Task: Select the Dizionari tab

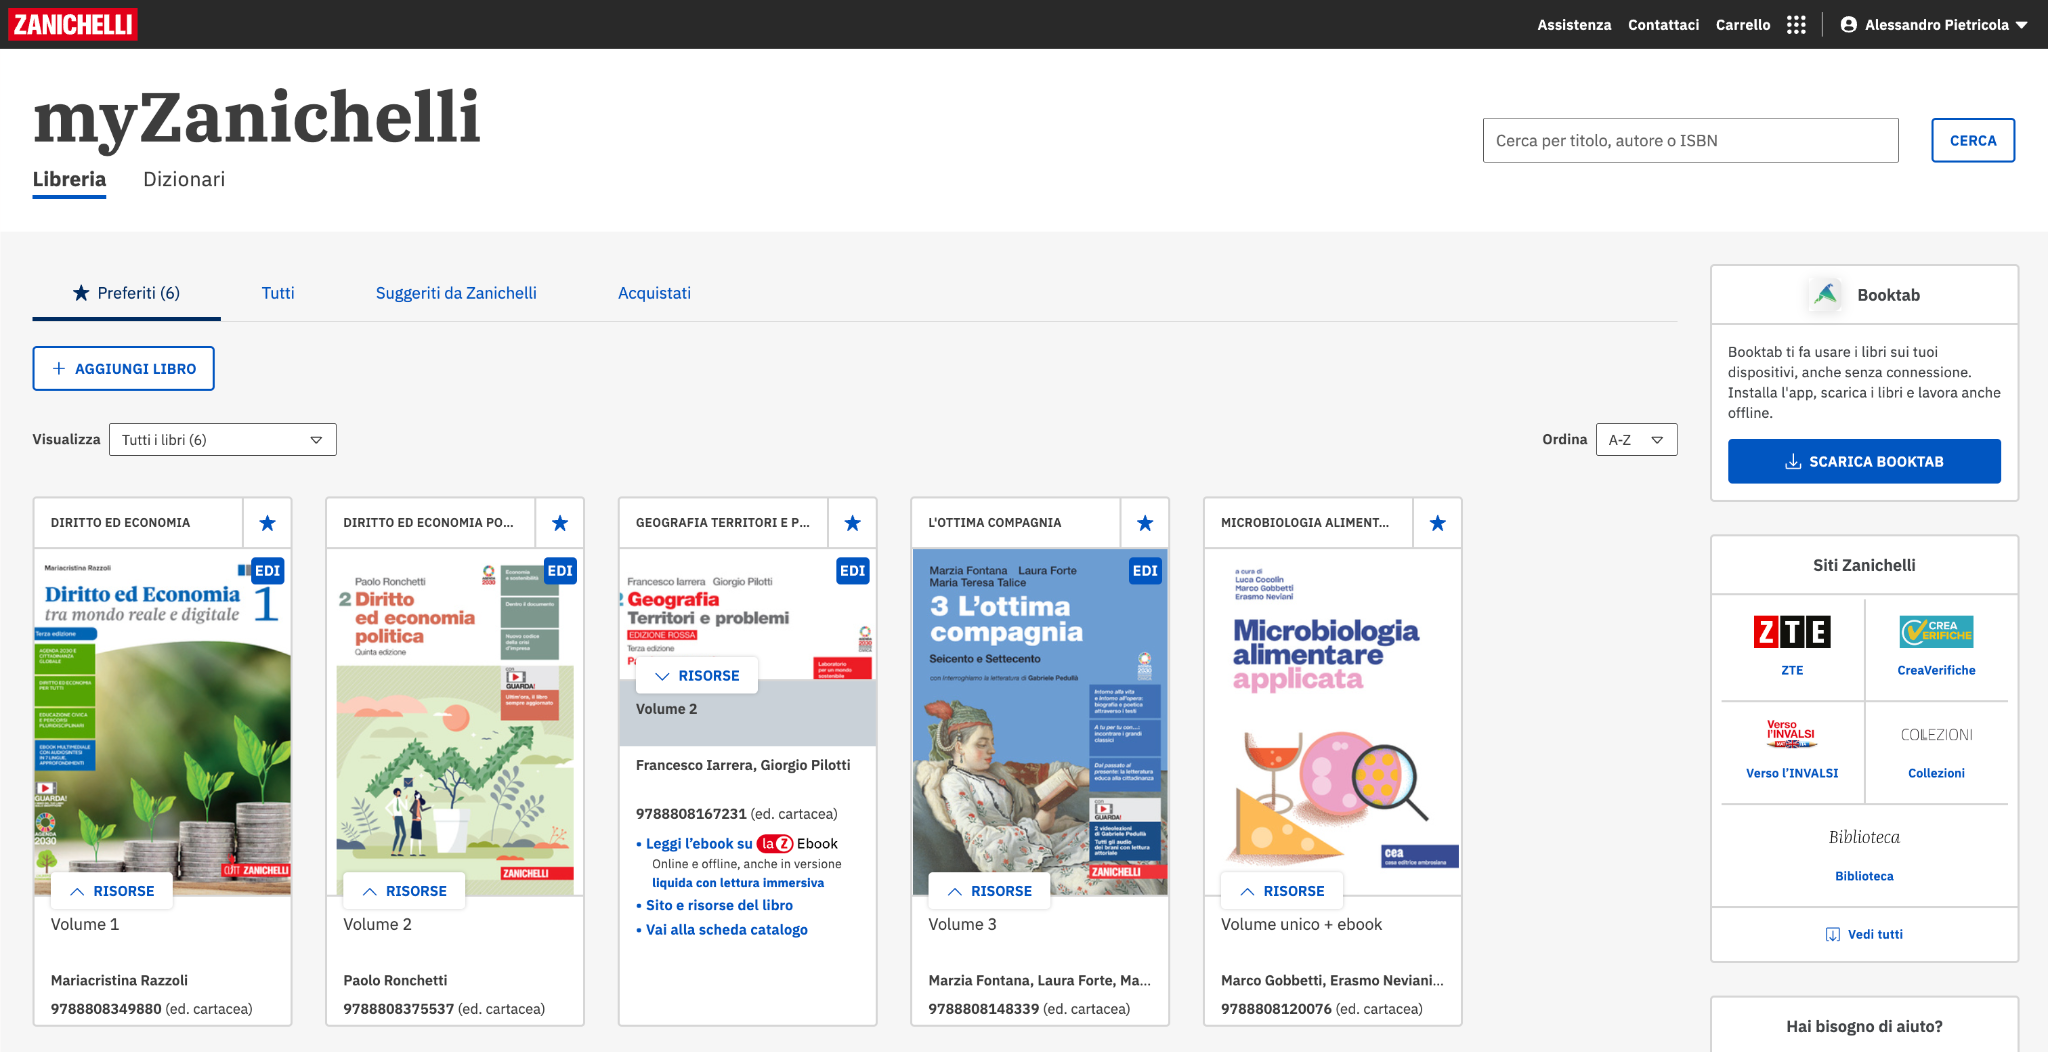Action: coord(184,179)
